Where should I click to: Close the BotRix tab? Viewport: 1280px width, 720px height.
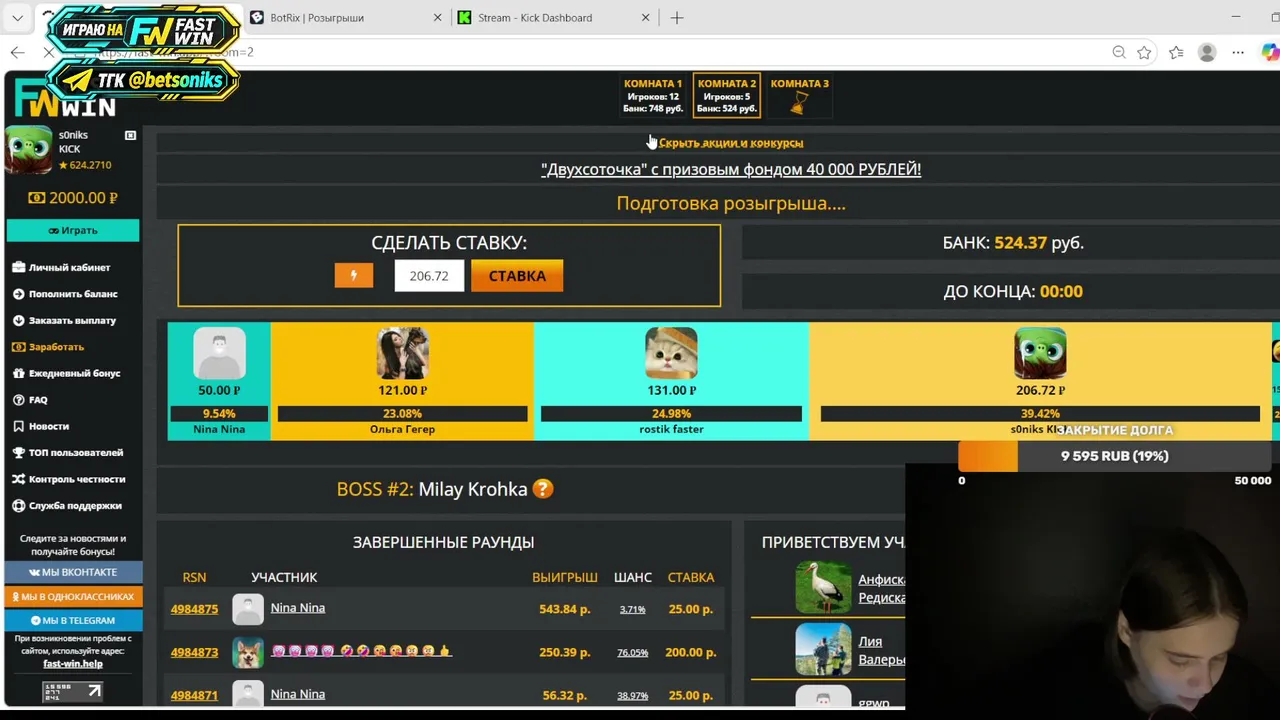[x=437, y=18]
